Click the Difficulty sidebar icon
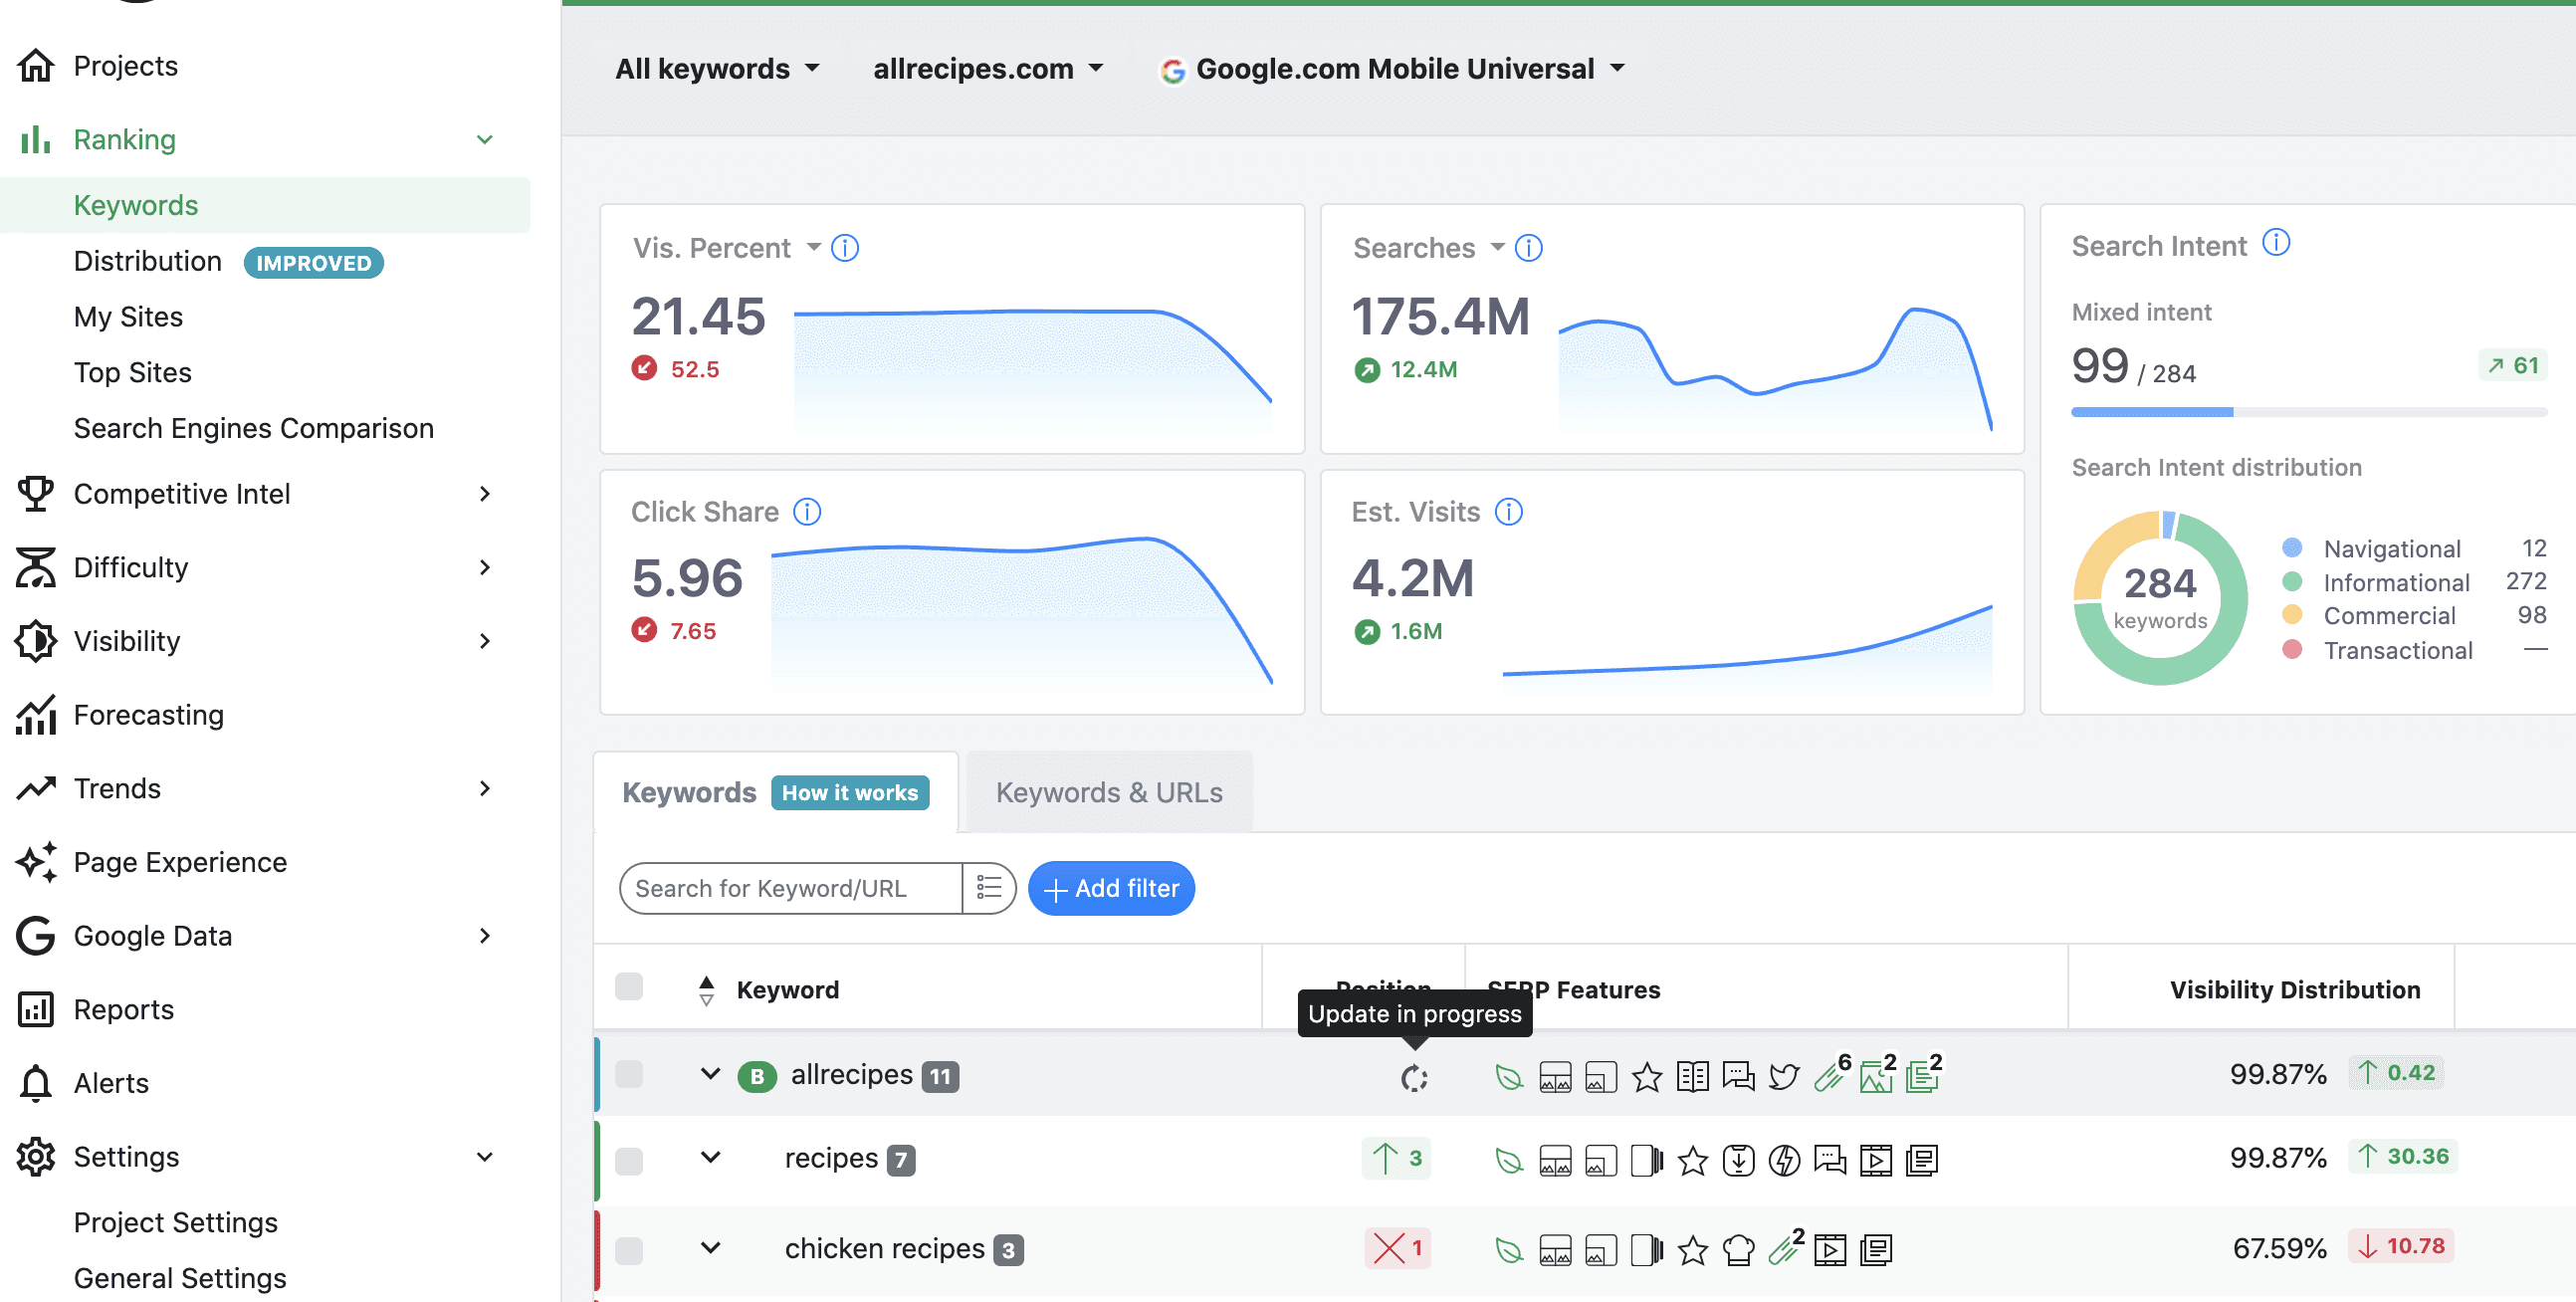 click(x=36, y=567)
